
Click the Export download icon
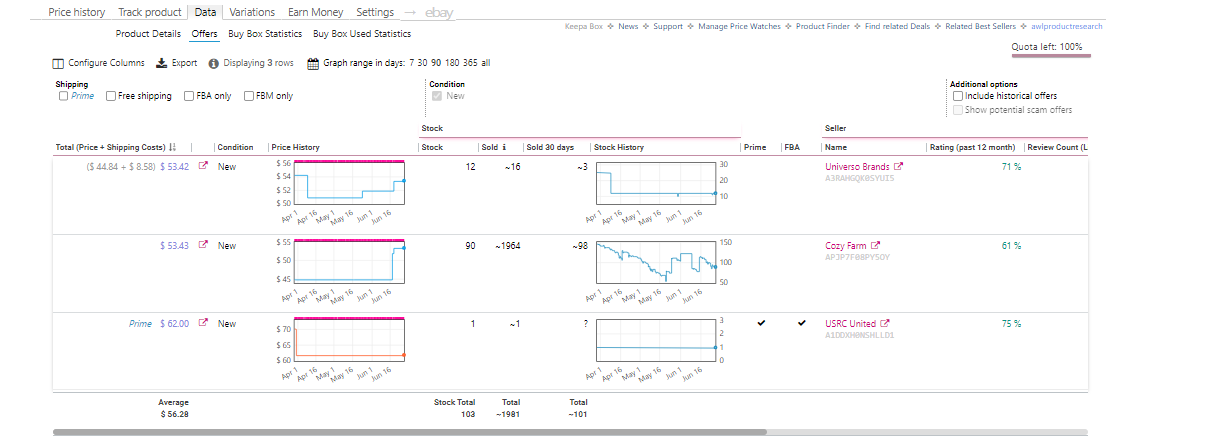click(161, 63)
